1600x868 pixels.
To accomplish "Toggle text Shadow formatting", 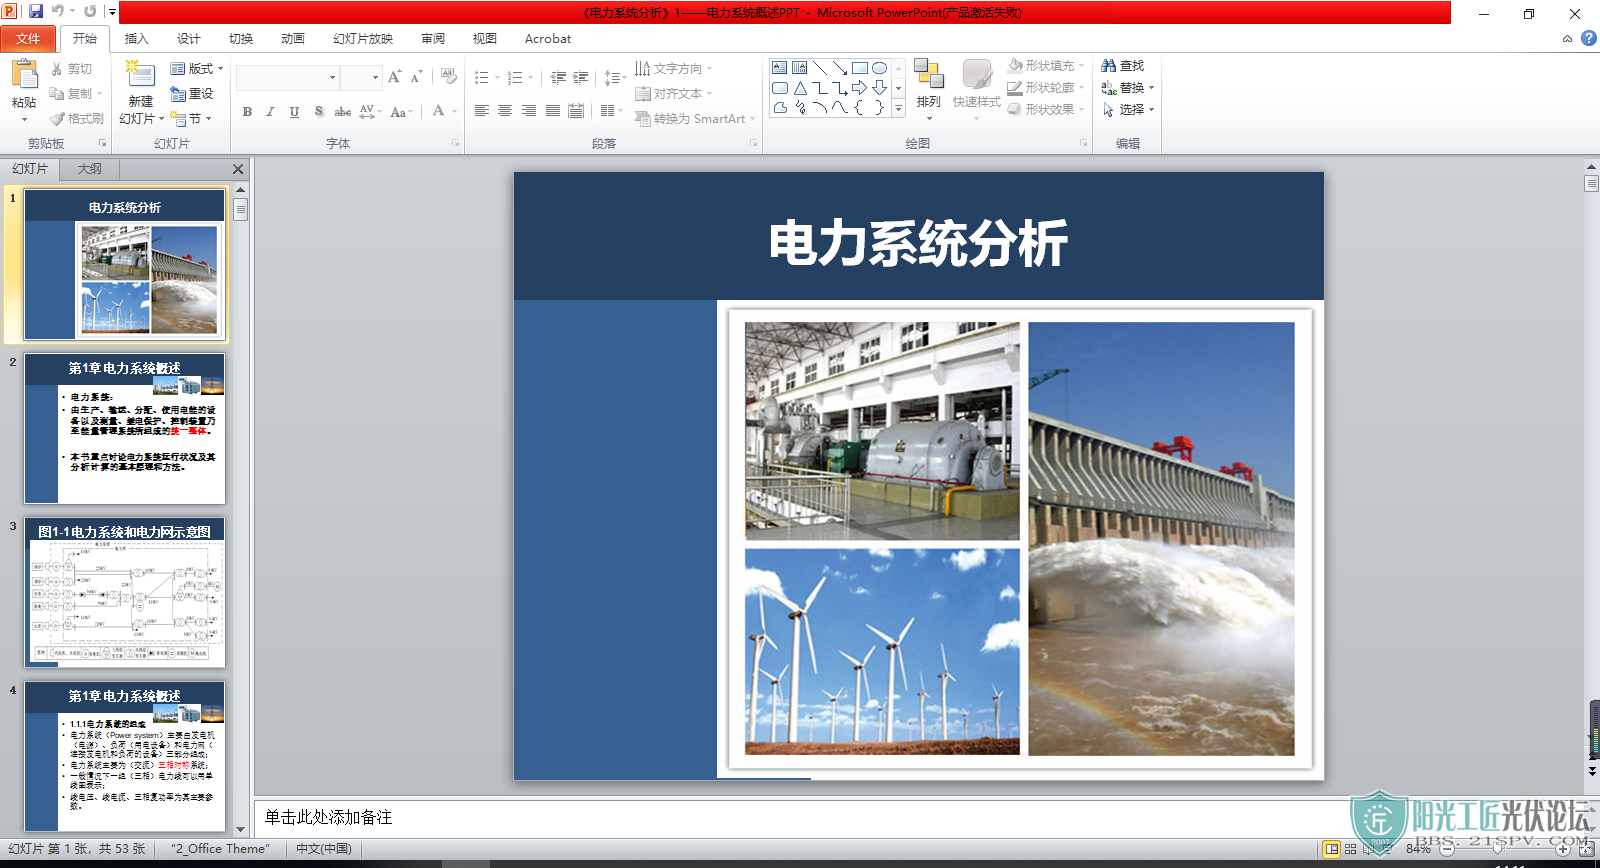I will tap(319, 112).
